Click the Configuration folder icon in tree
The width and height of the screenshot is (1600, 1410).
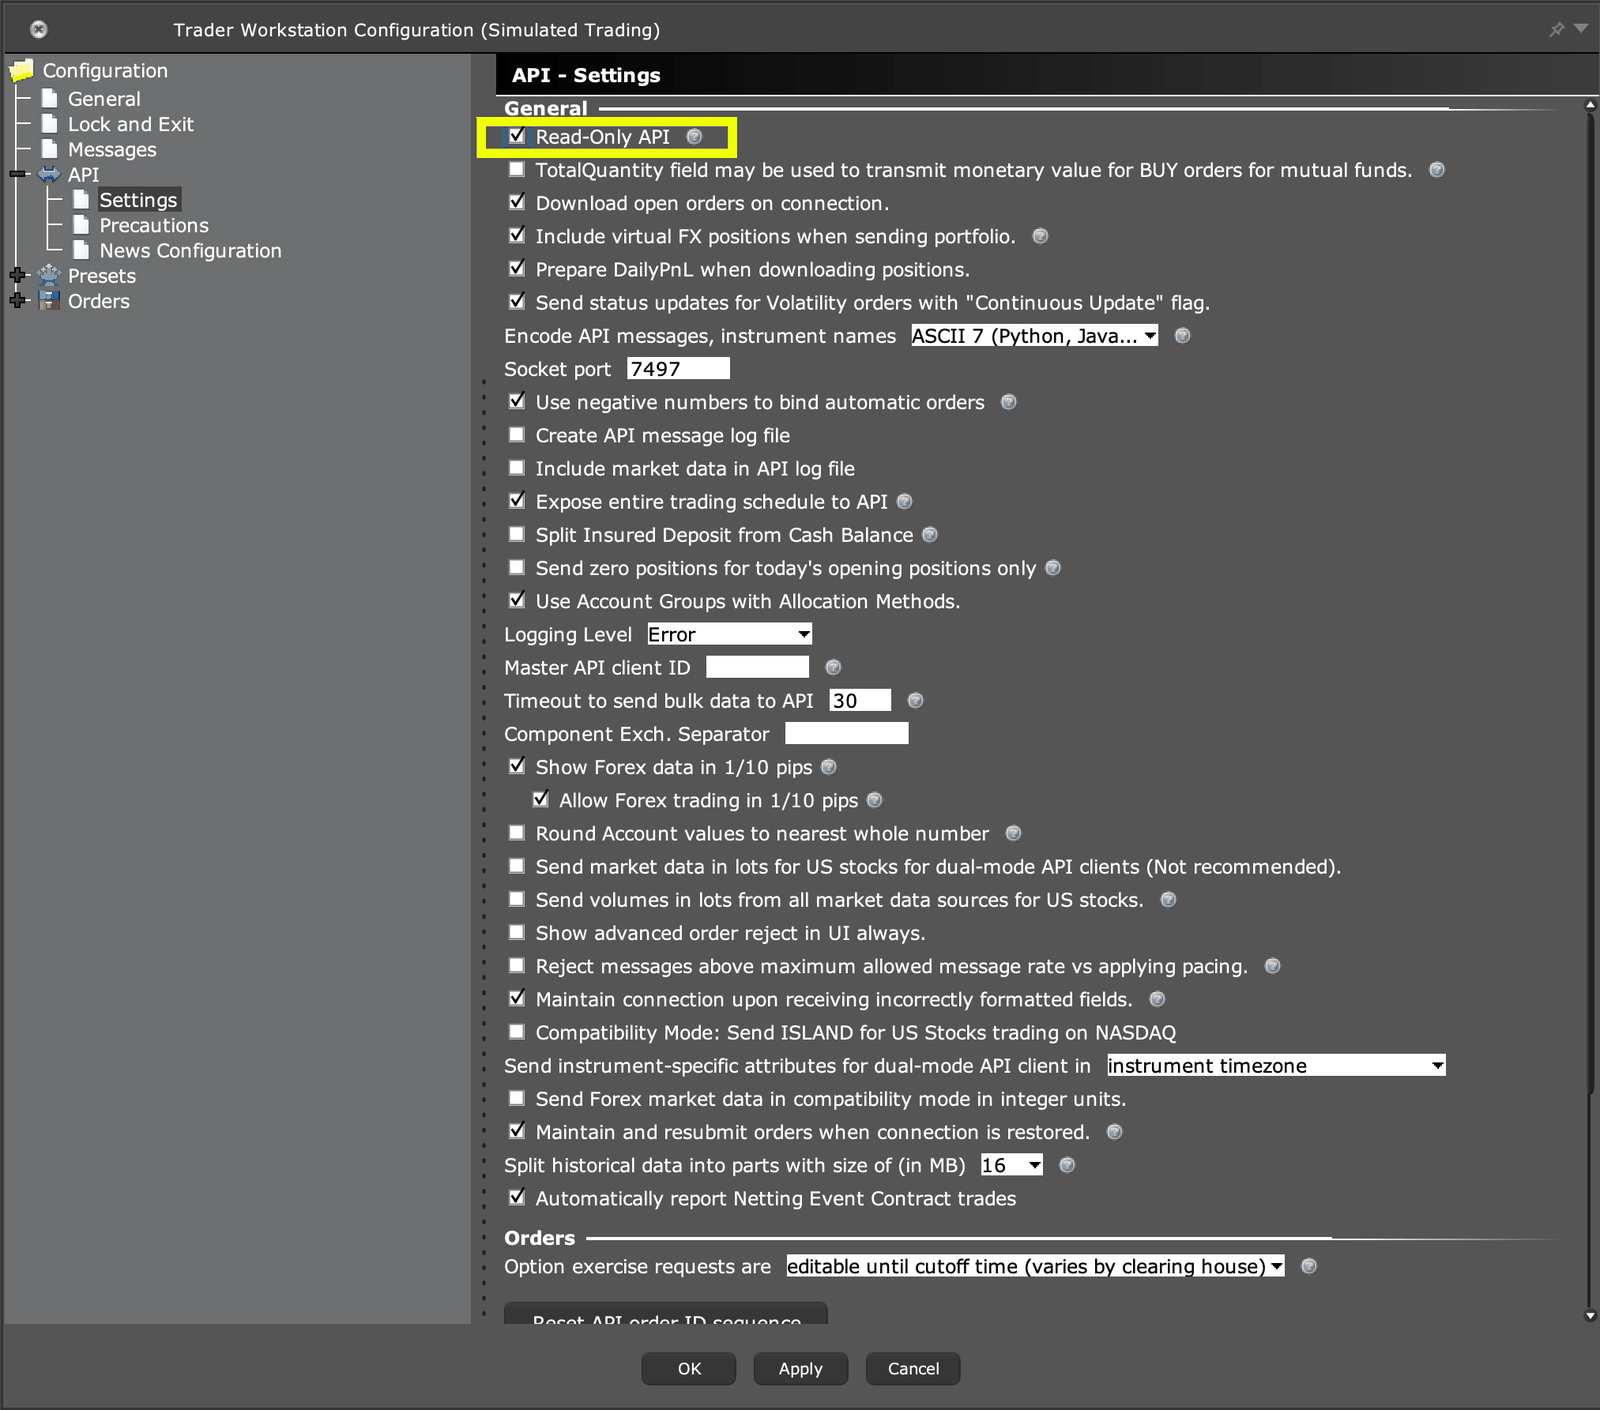pos(21,71)
